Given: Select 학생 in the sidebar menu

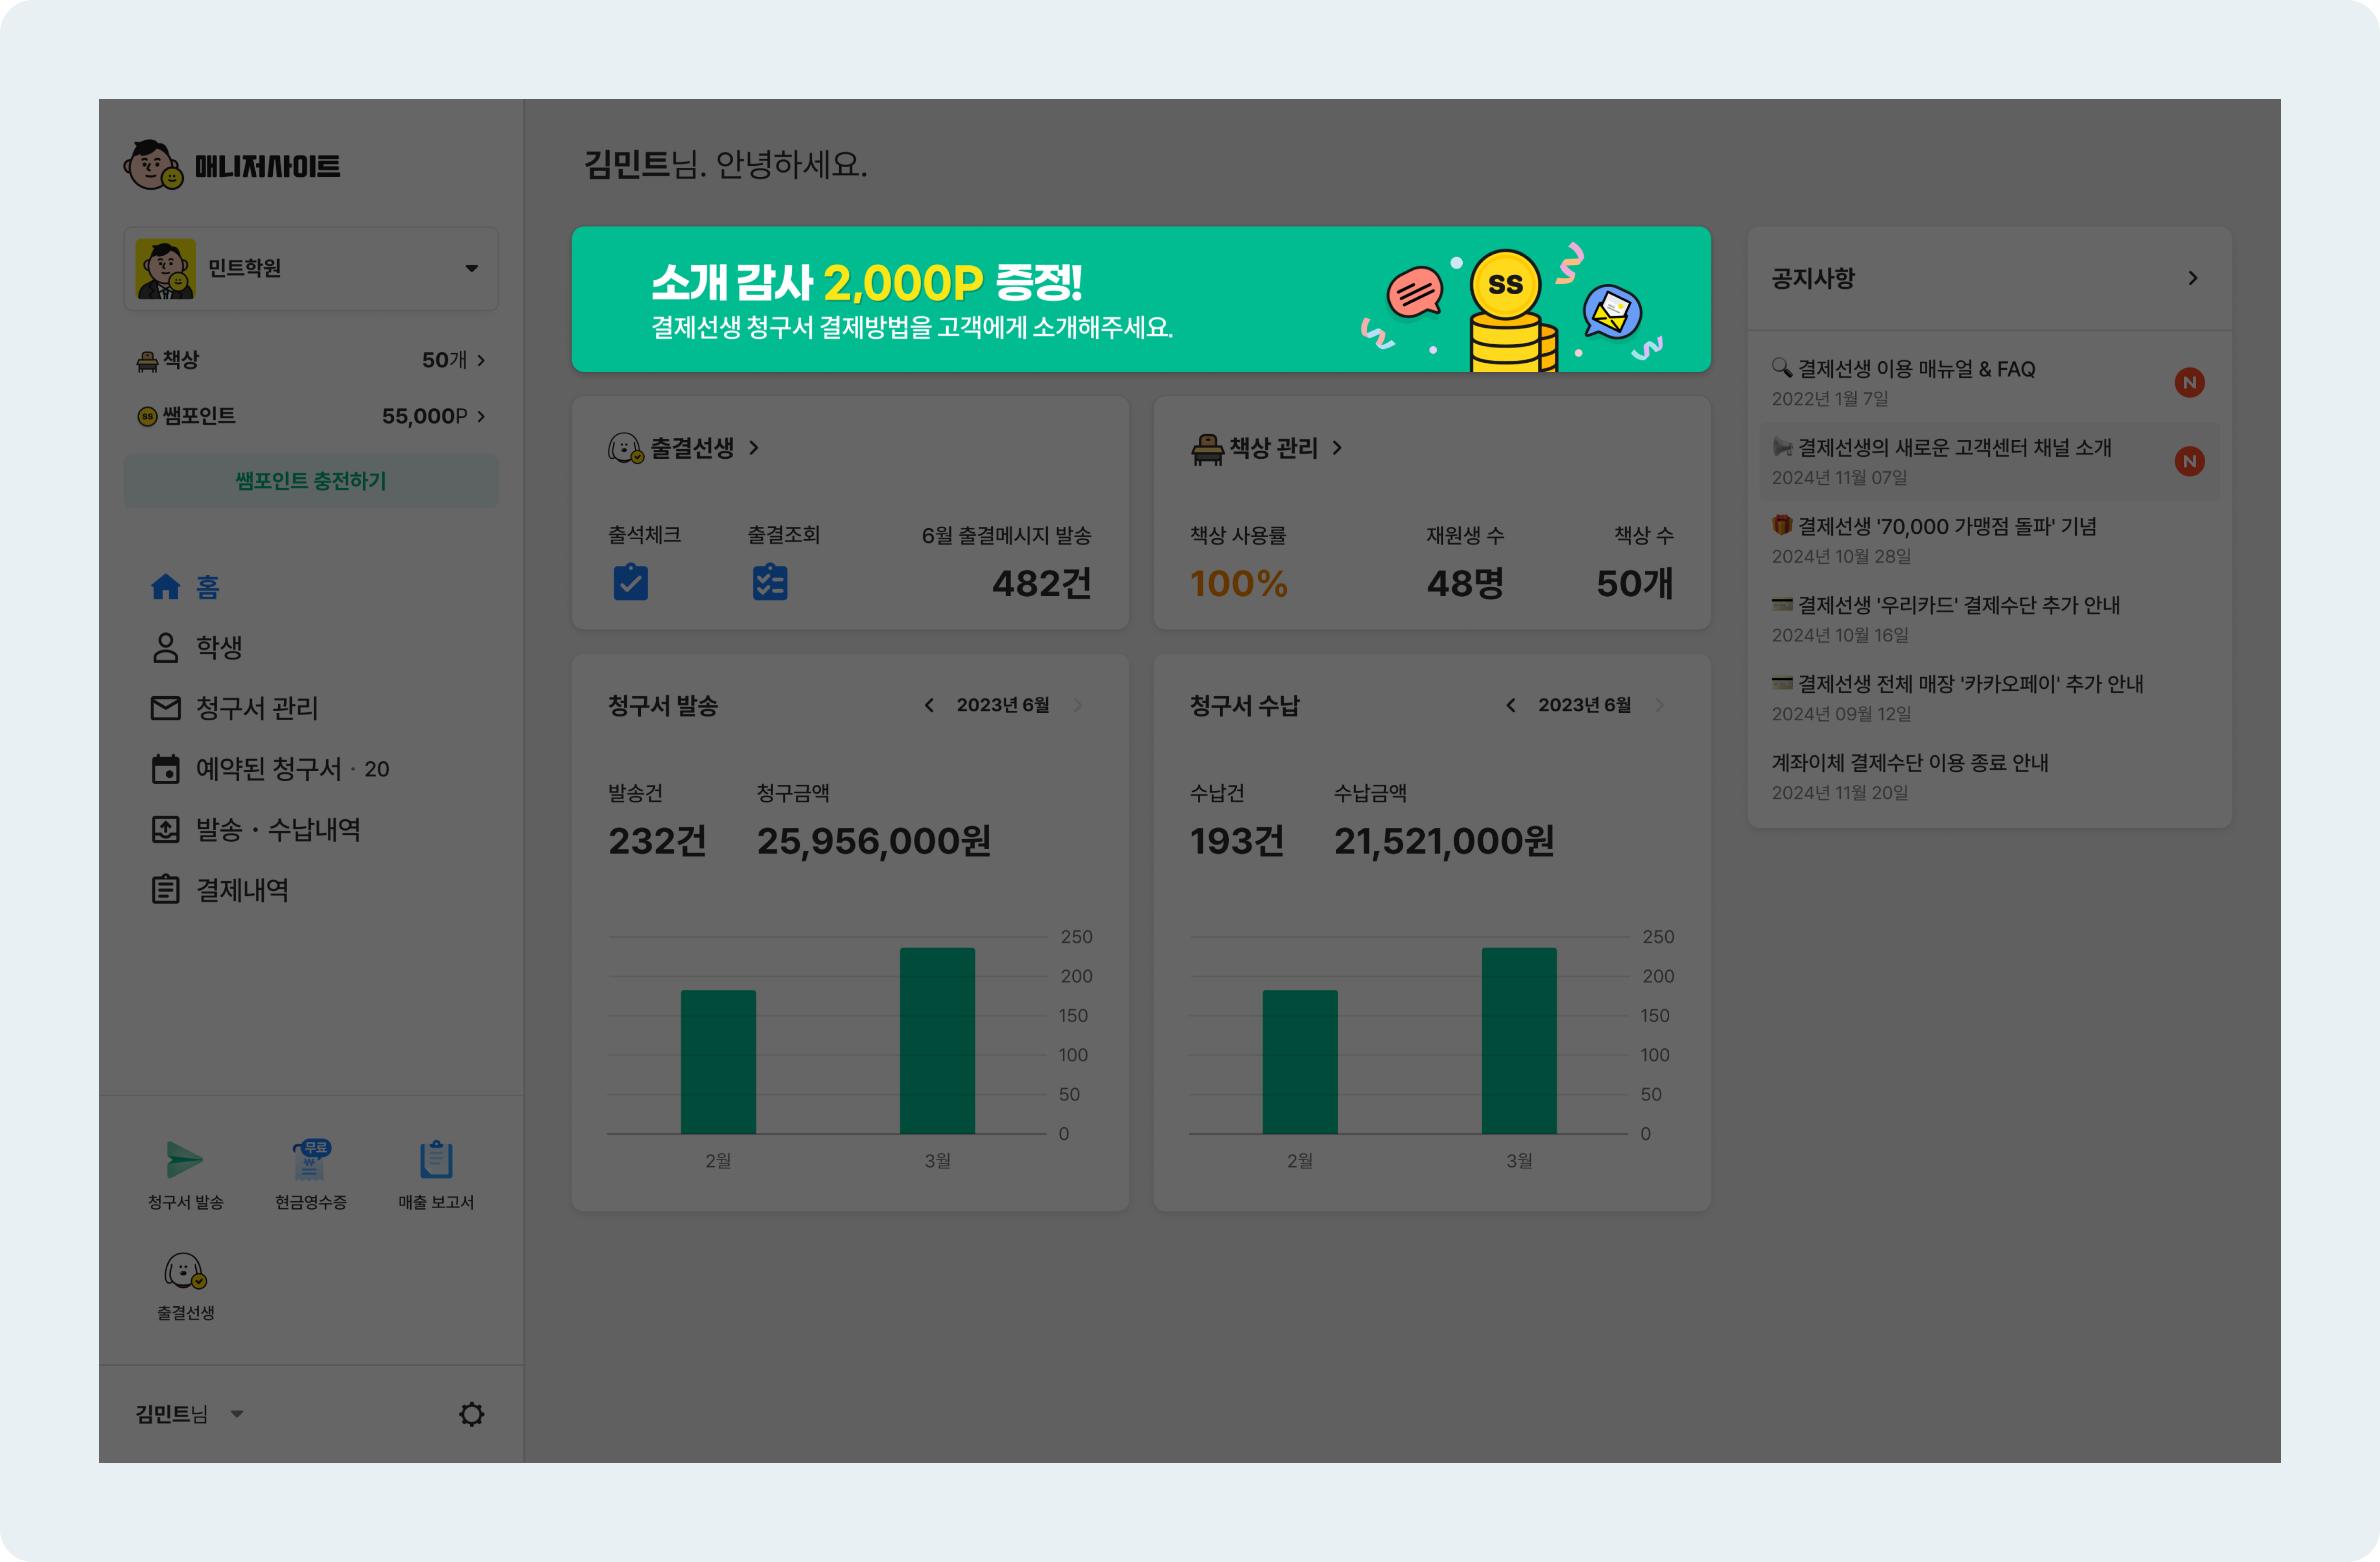Looking at the screenshot, I should [218, 647].
